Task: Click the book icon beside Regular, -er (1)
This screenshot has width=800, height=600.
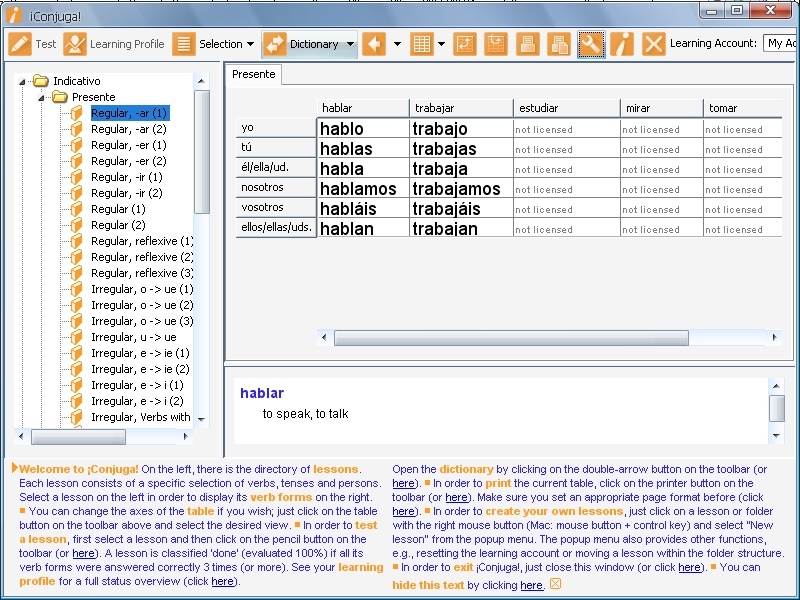Action: (77, 145)
